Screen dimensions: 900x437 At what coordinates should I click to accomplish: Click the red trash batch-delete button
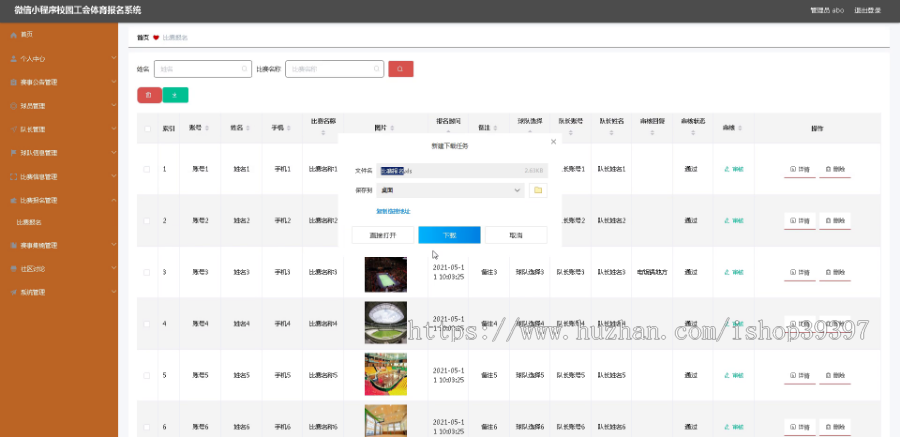[149, 95]
